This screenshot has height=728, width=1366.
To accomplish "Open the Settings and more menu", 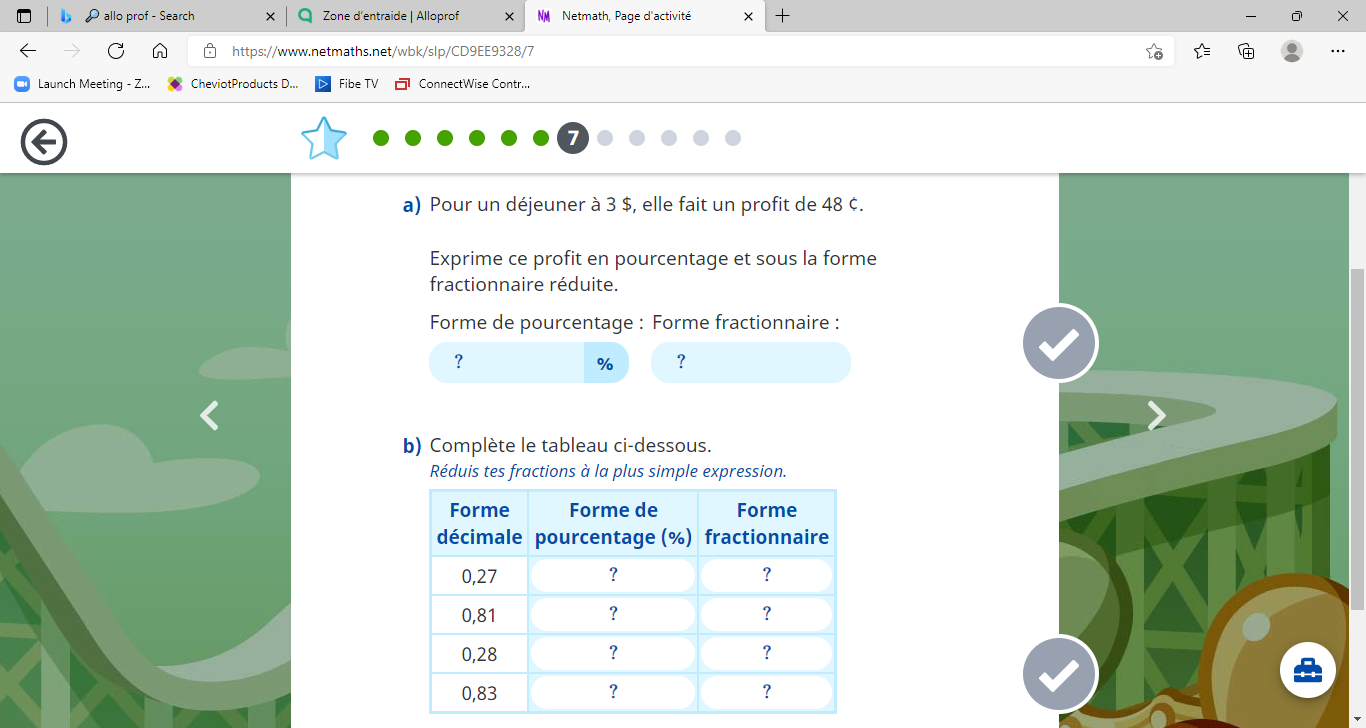I will [1337, 51].
